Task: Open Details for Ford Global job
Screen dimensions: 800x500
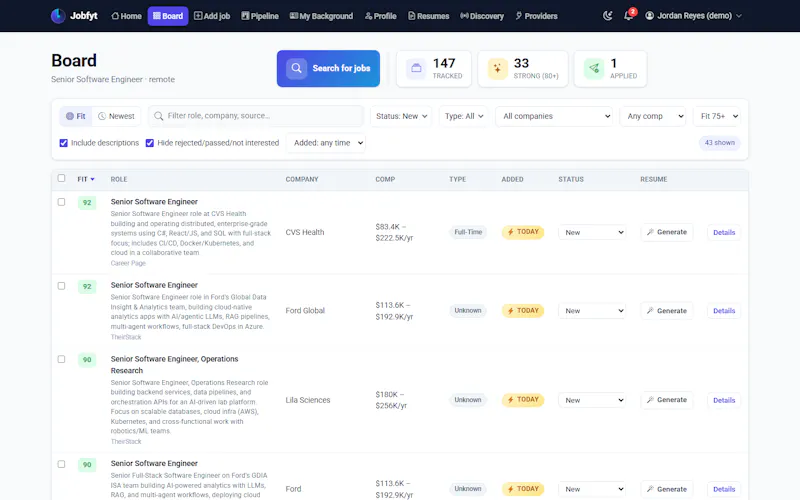Action: [x=724, y=311]
